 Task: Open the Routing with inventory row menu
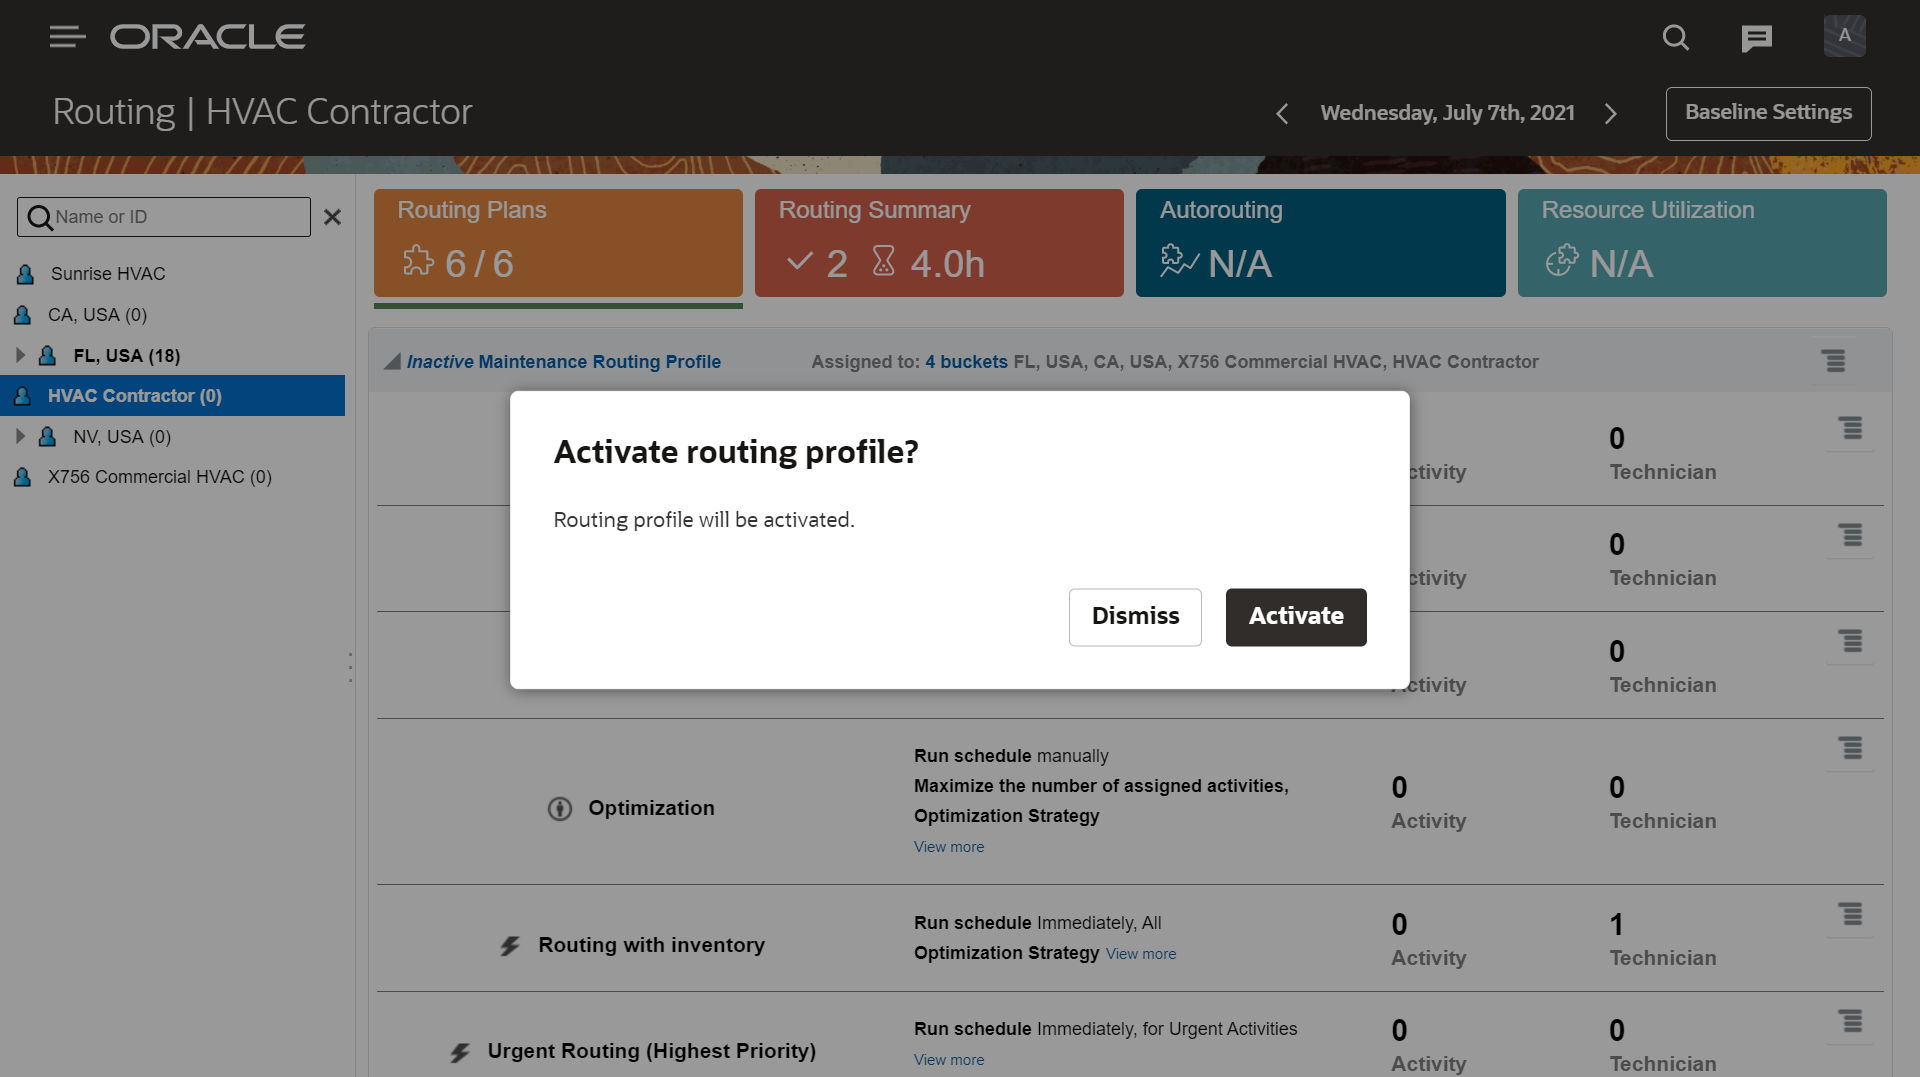[x=1851, y=914]
